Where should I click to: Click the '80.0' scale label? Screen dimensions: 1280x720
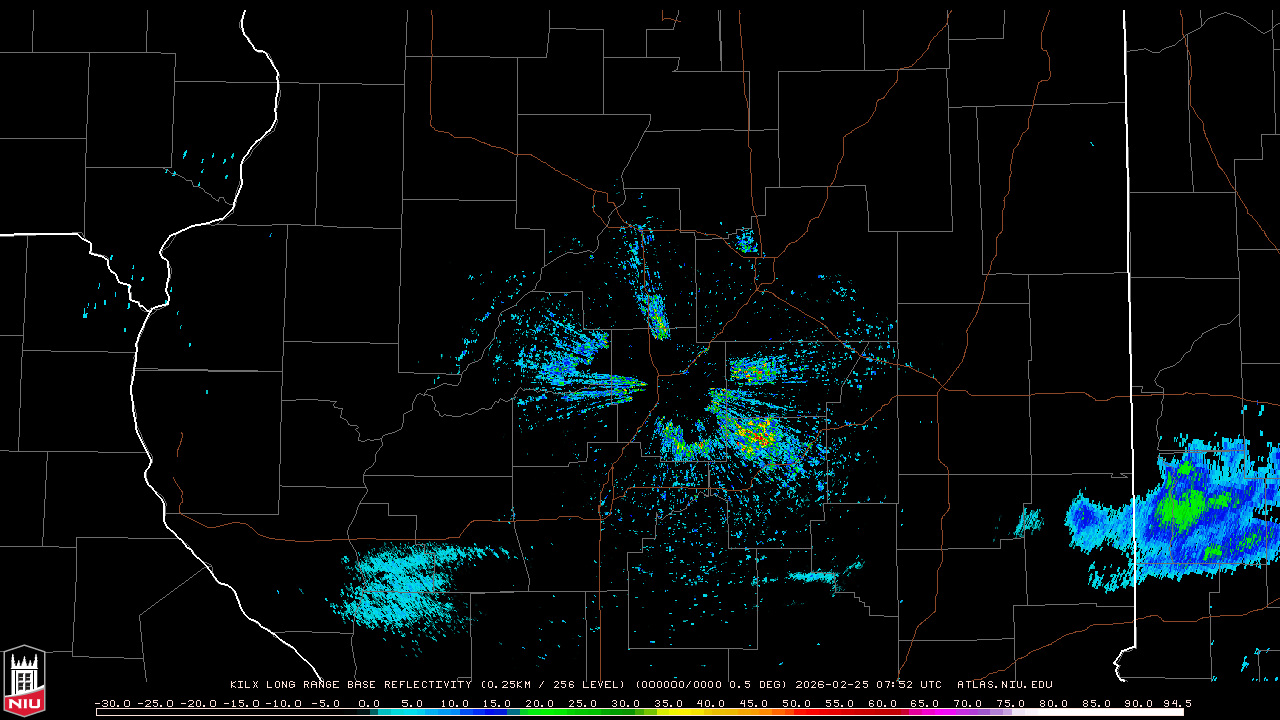coord(1053,703)
